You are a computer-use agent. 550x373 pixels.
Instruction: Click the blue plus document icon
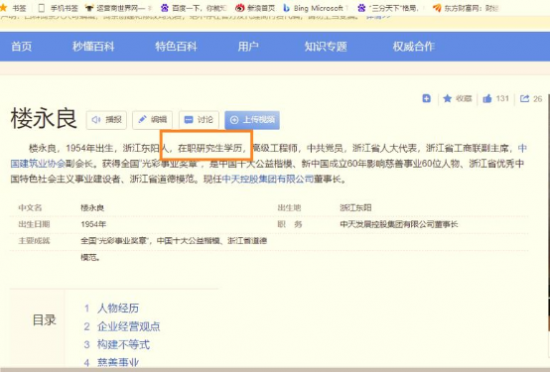[427, 99]
